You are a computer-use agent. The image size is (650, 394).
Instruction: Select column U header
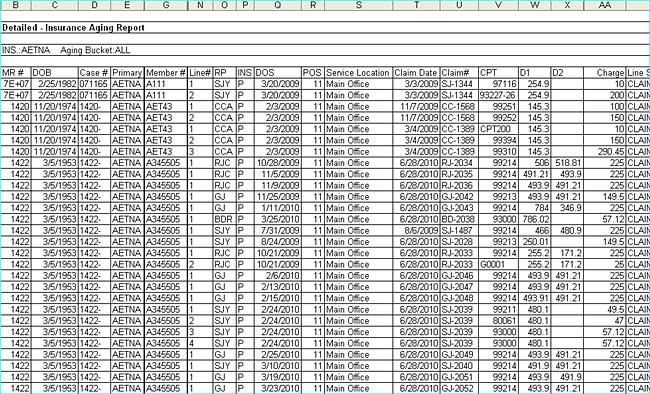[459, 5]
